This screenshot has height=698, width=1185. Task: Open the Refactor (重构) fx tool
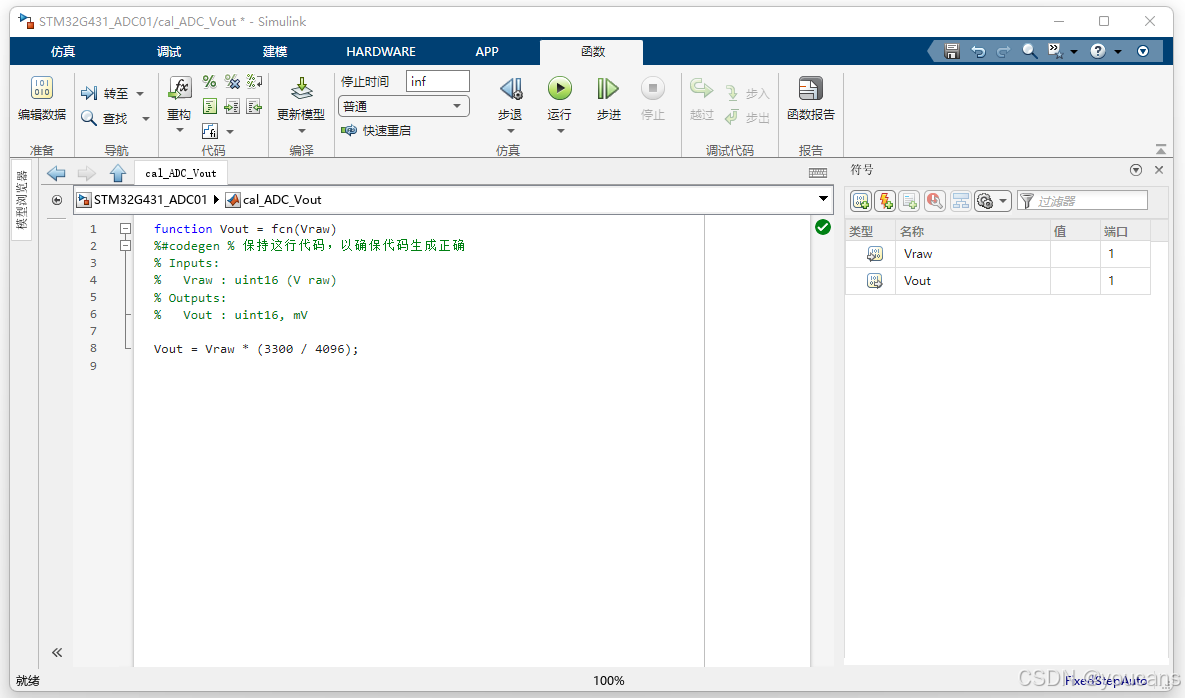coord(180,97)
